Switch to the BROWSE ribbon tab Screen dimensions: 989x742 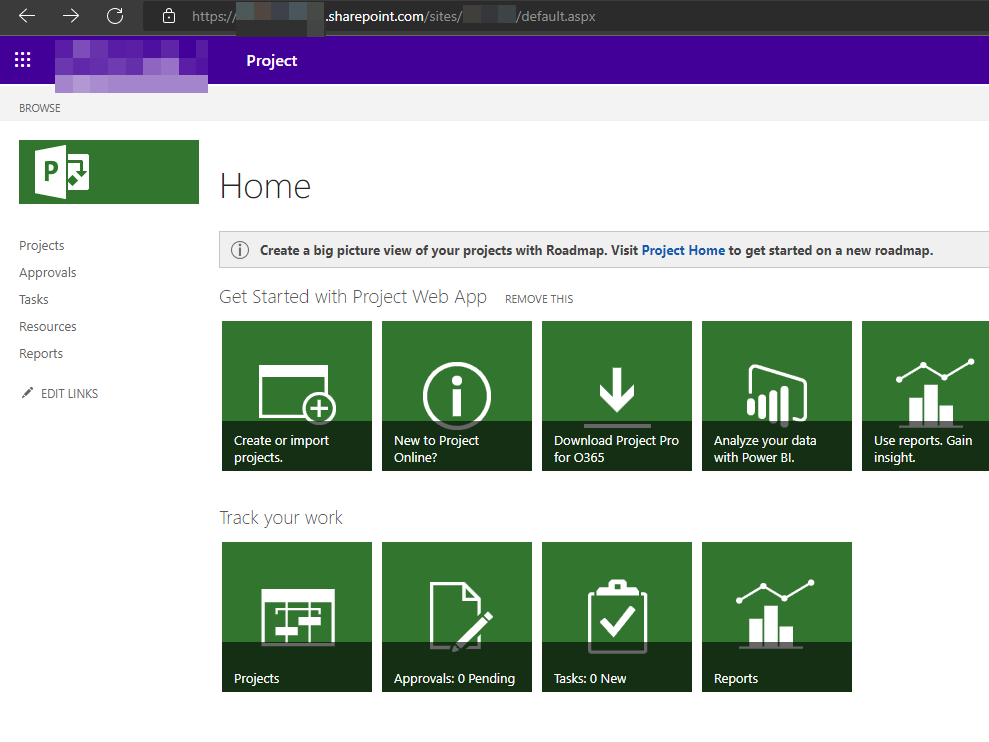40,108
